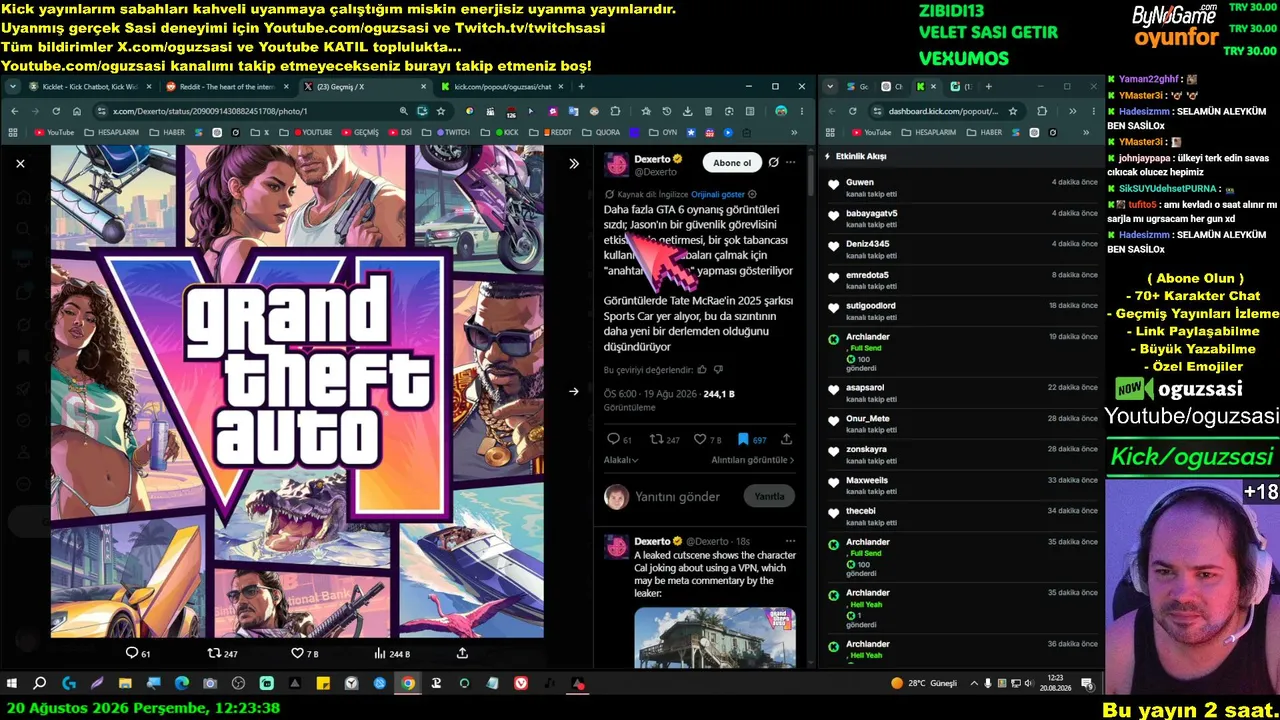The width and height of the screenshot is (1280, 720).
Task: Switch to the kick.com popout chat tab
Action: (501, 87)
